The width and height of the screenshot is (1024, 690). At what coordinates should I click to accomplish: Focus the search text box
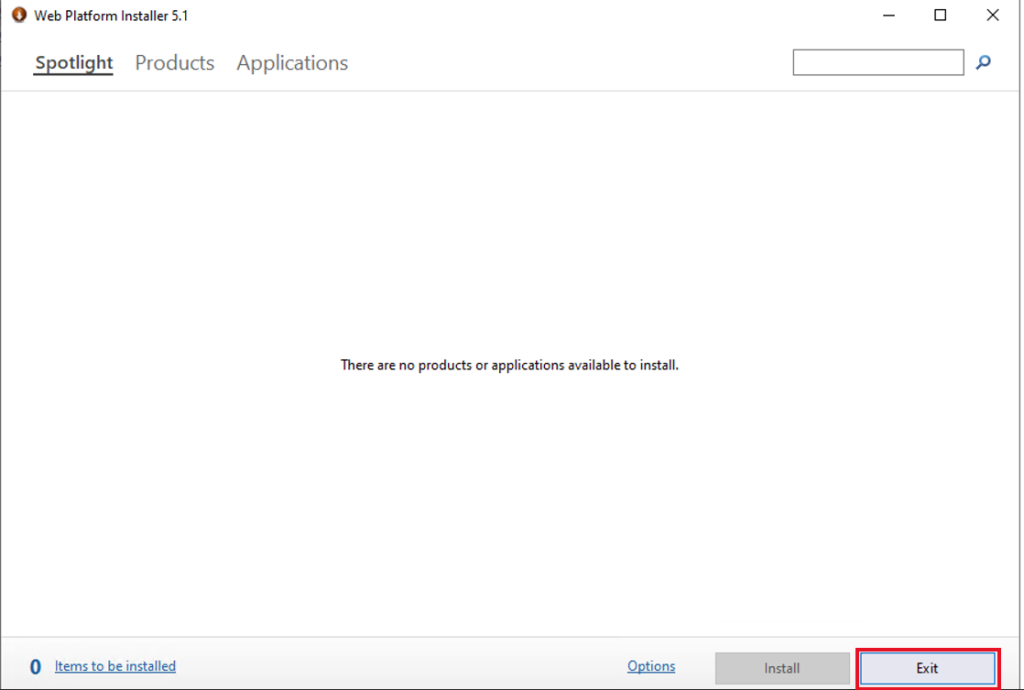point(878,63)
